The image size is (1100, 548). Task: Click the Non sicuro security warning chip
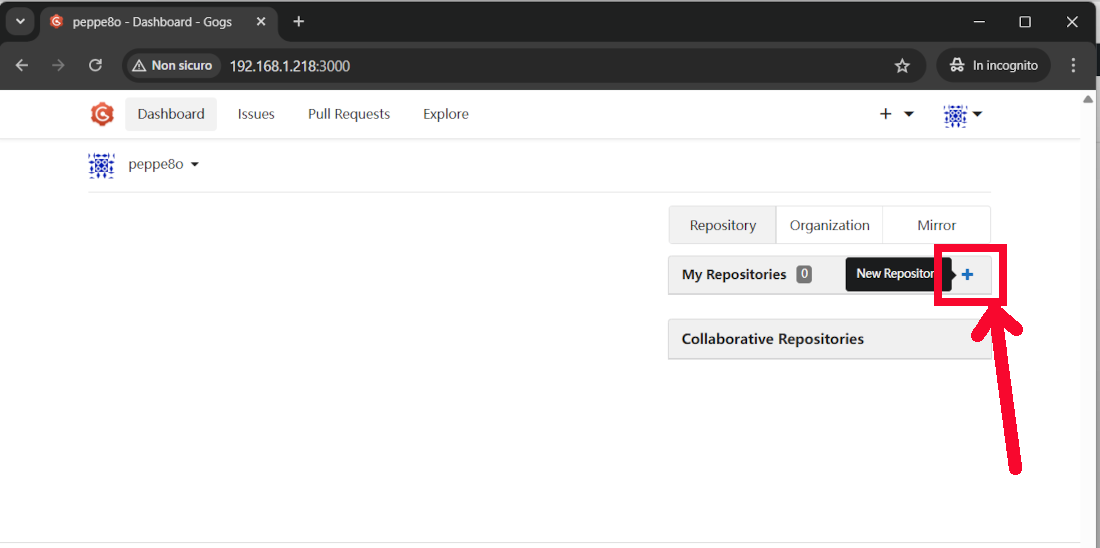coord(174,66)
